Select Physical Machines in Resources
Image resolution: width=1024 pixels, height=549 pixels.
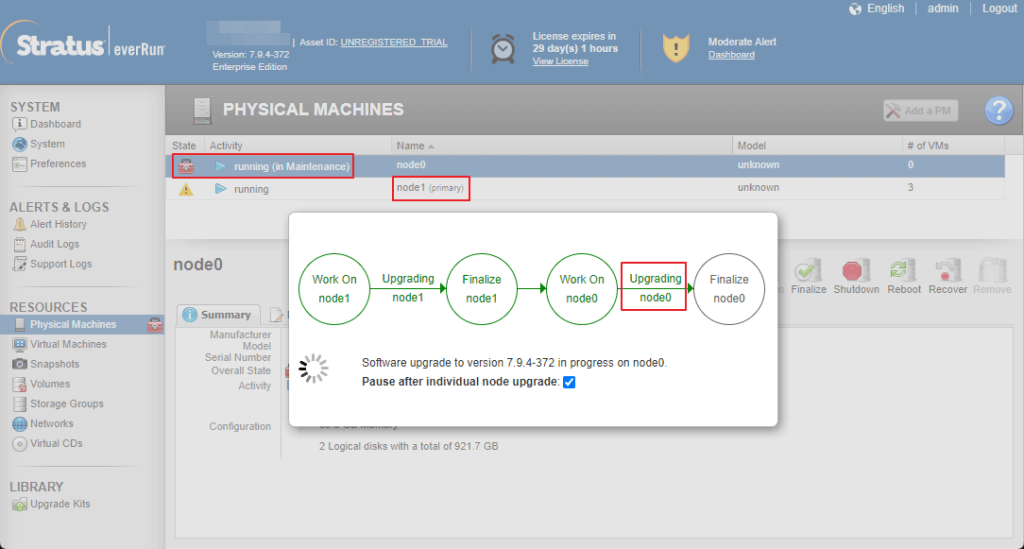(73, 324)
